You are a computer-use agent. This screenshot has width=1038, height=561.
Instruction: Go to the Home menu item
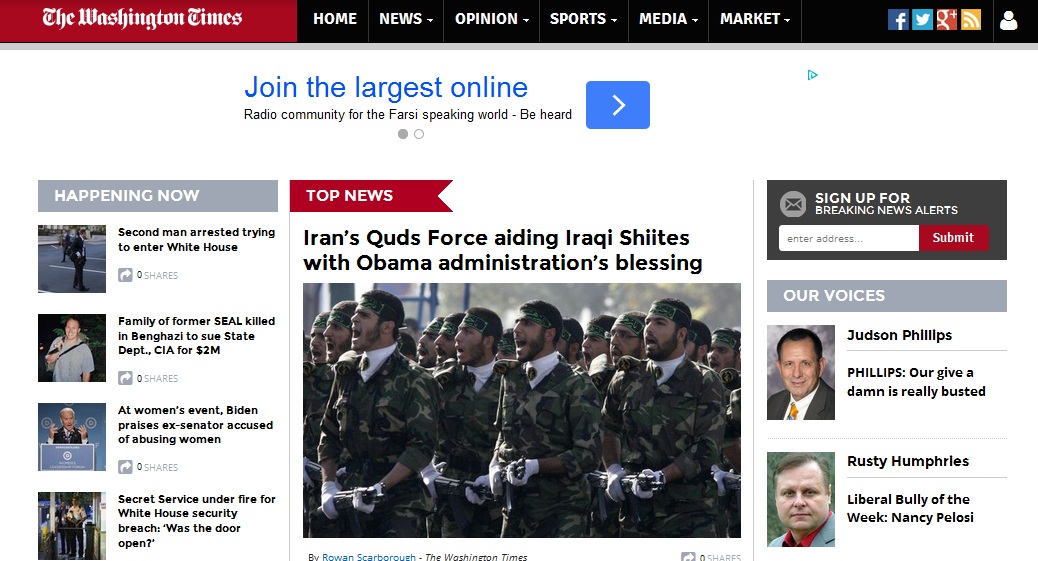point(335,19)
